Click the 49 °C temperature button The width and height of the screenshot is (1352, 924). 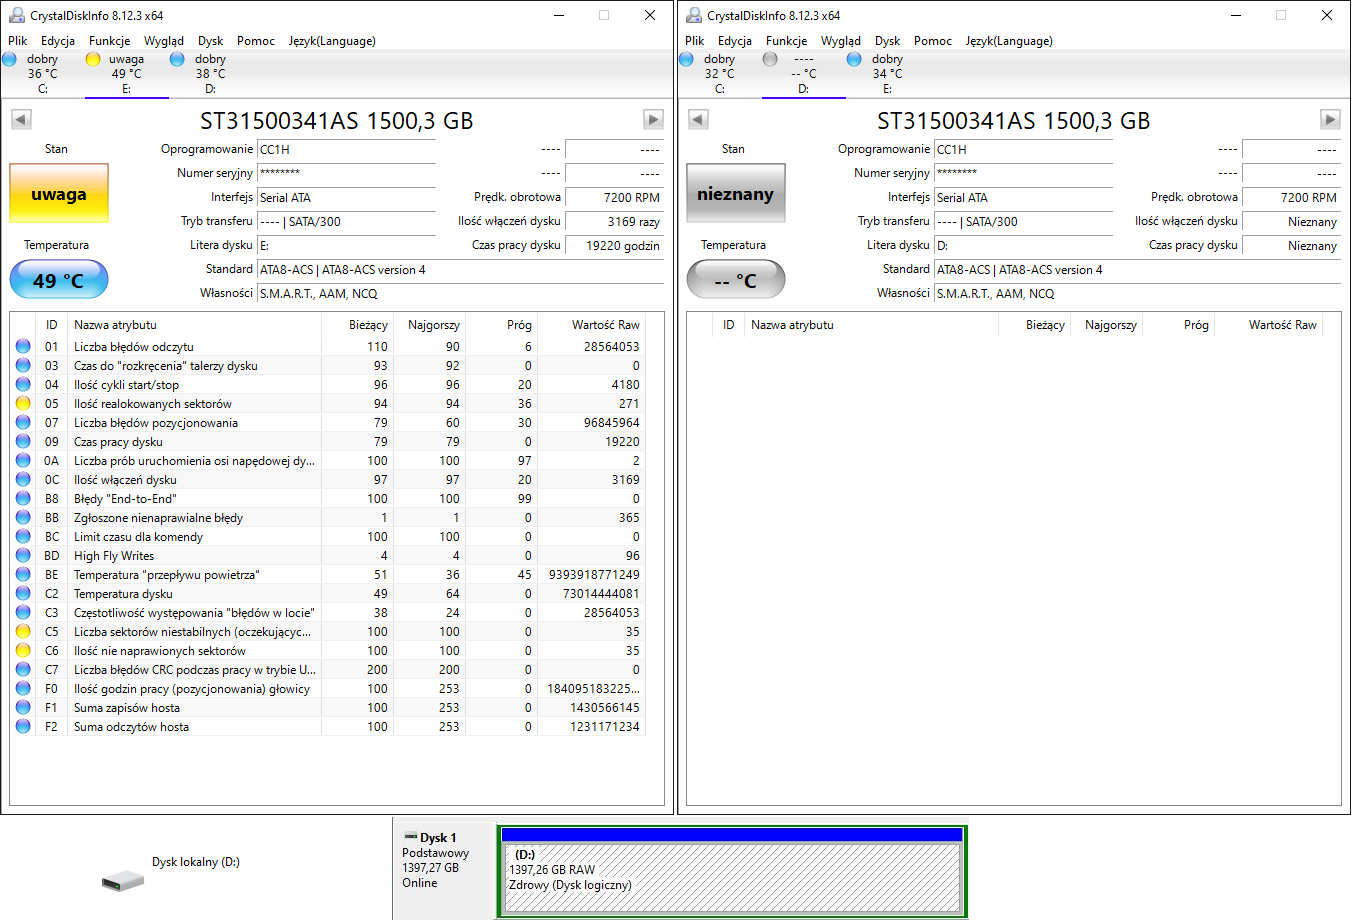point(59,280)
